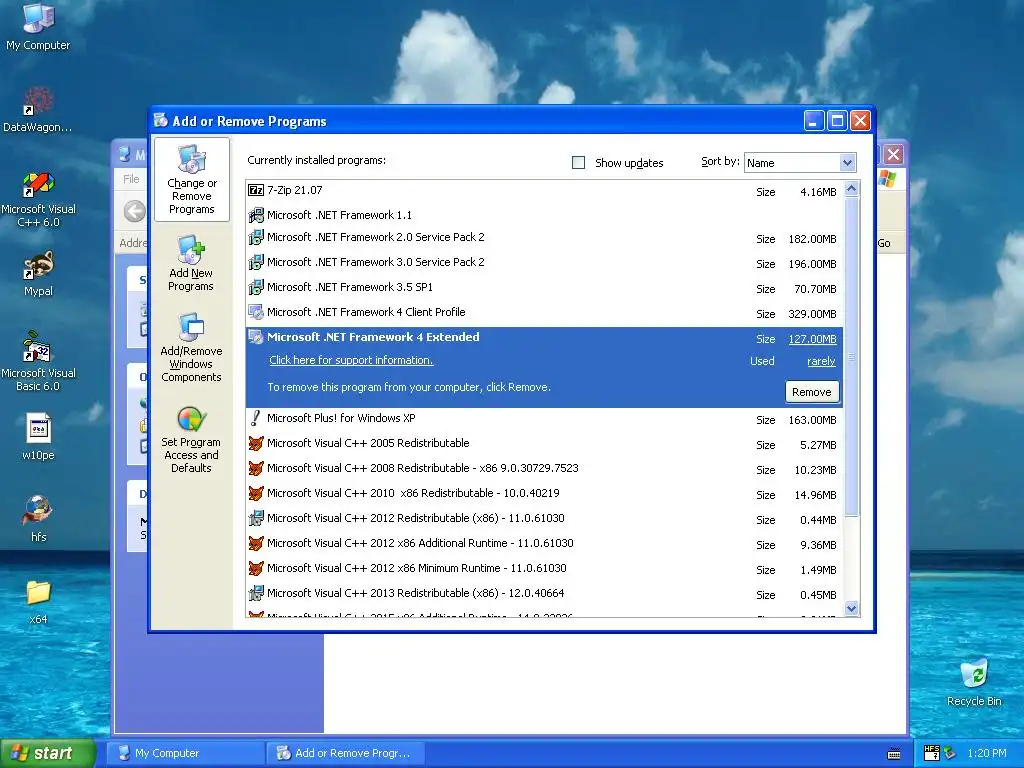Screen dimensions: 1024x768
Task: Click the 7-Zip 21.07 program icon
Action: tap(255, 190)
